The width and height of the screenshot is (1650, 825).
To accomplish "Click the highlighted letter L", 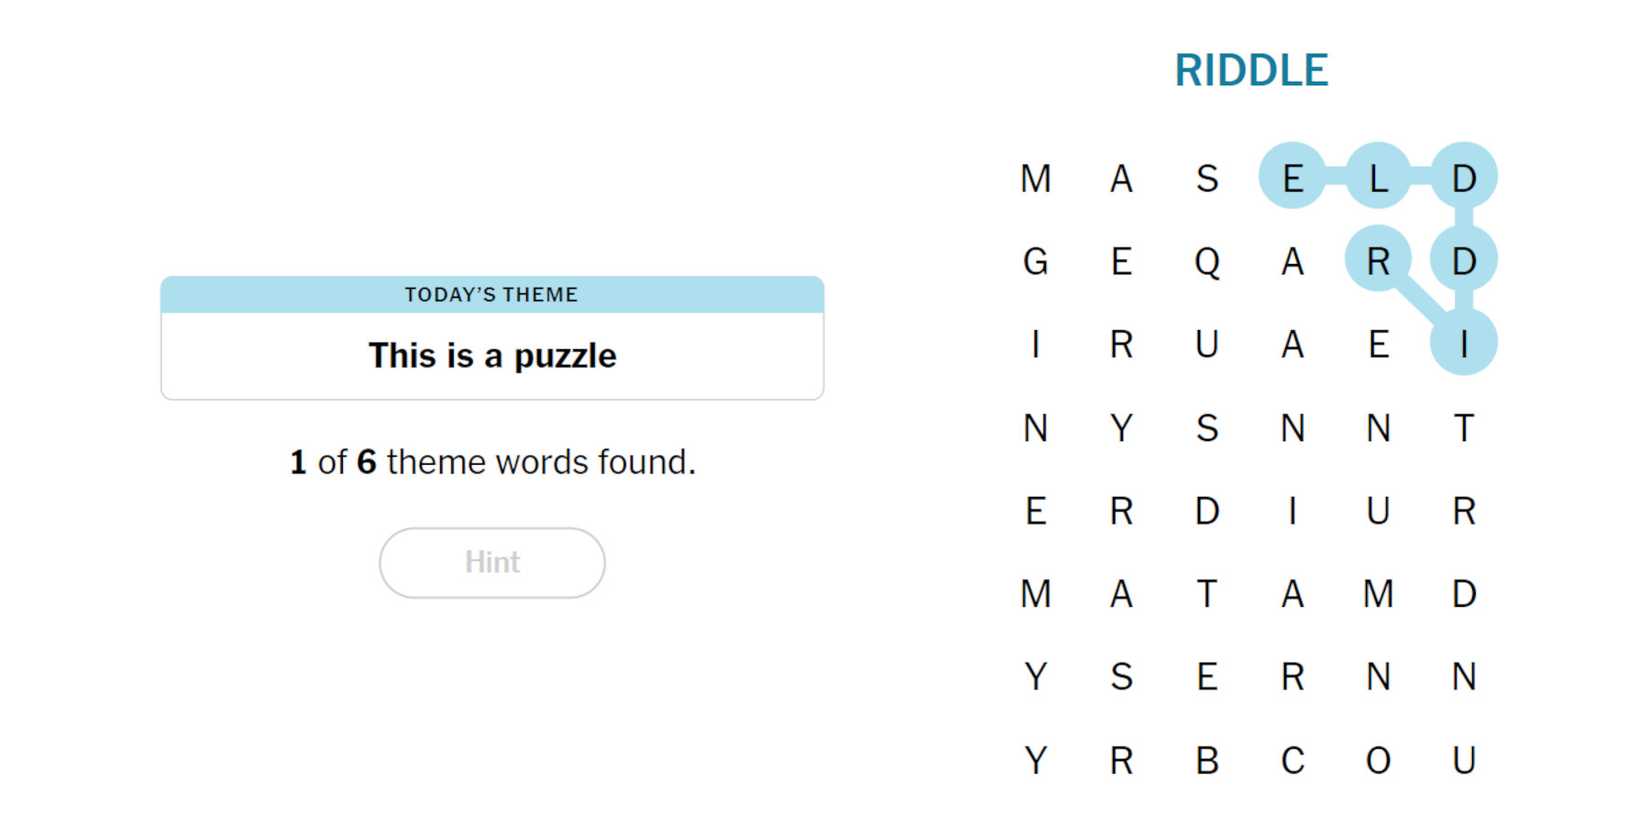I will (x=1378, y=178).
